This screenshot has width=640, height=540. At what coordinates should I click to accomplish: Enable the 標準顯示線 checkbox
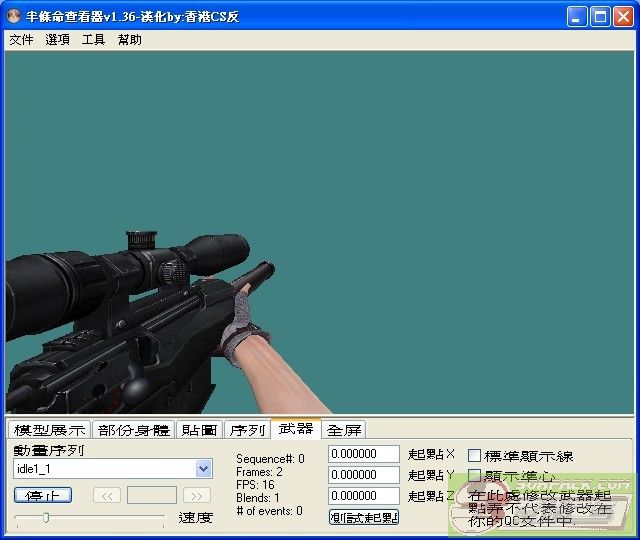[475, 456]
